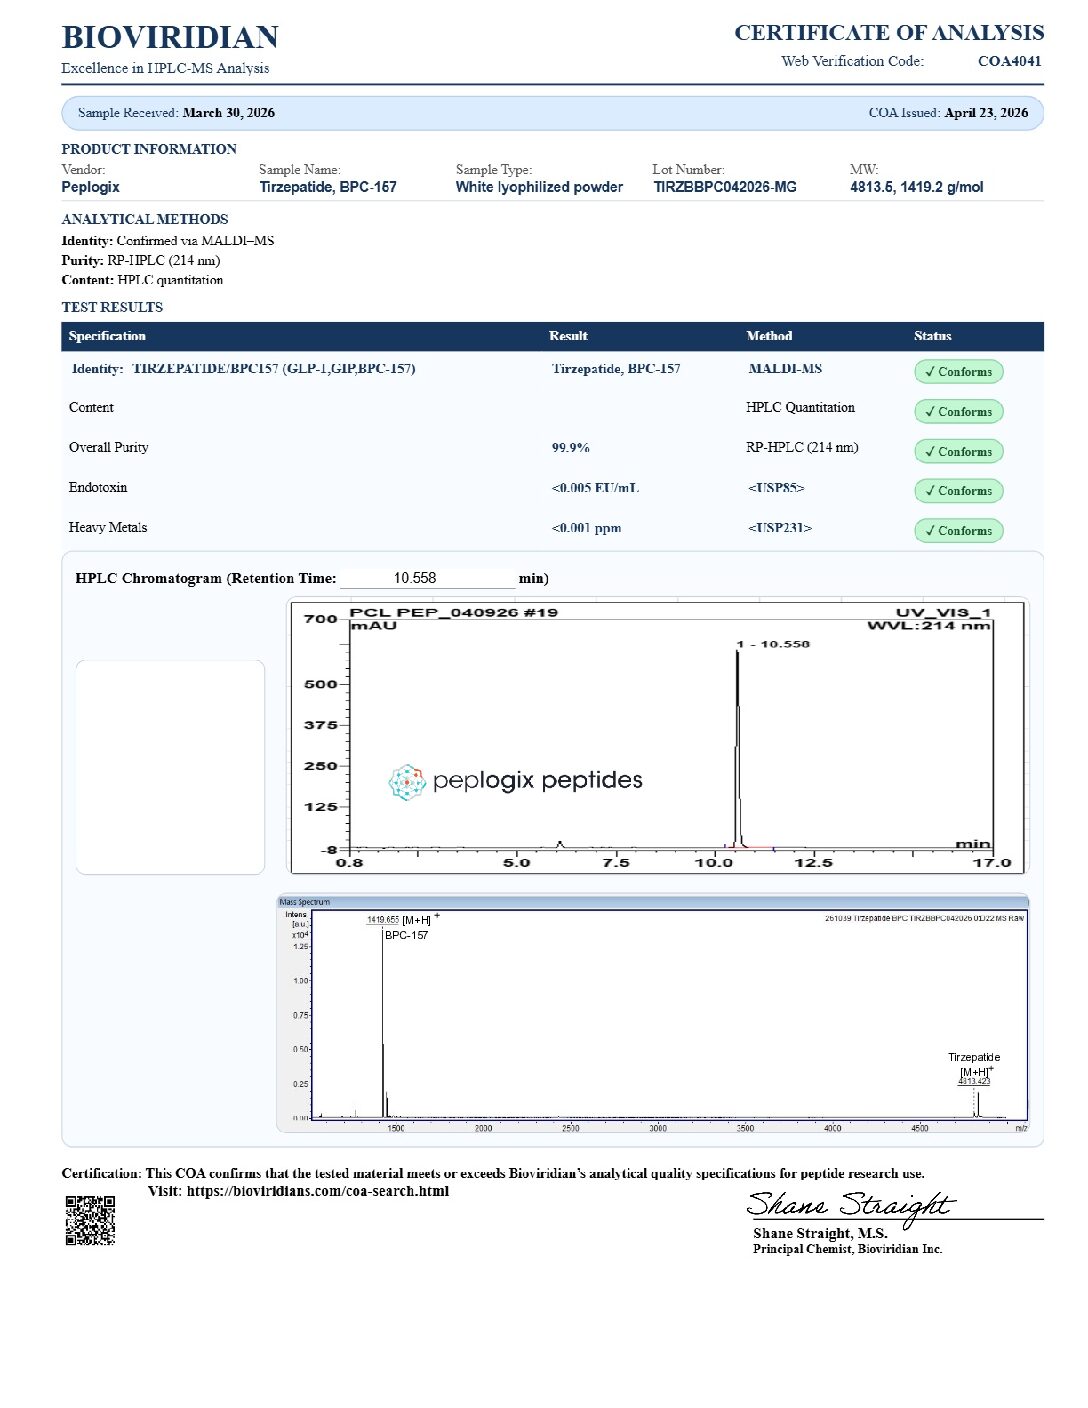Click the chromatogram title PCL PEP_040926 #19
The width and height of the screenshot is (1088, 1408).
[454, 612]
